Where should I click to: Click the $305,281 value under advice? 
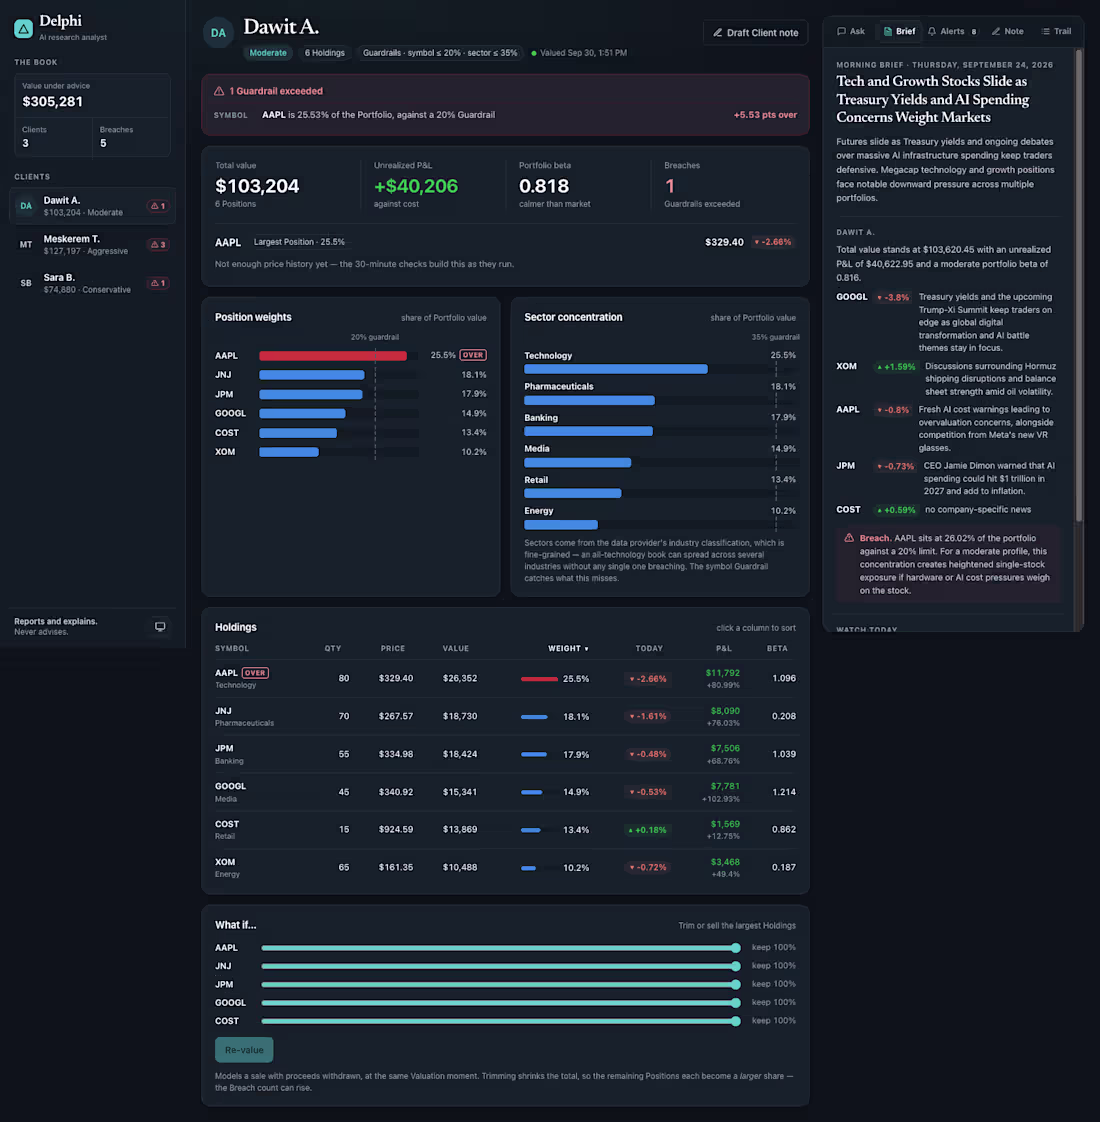(52, 102)
